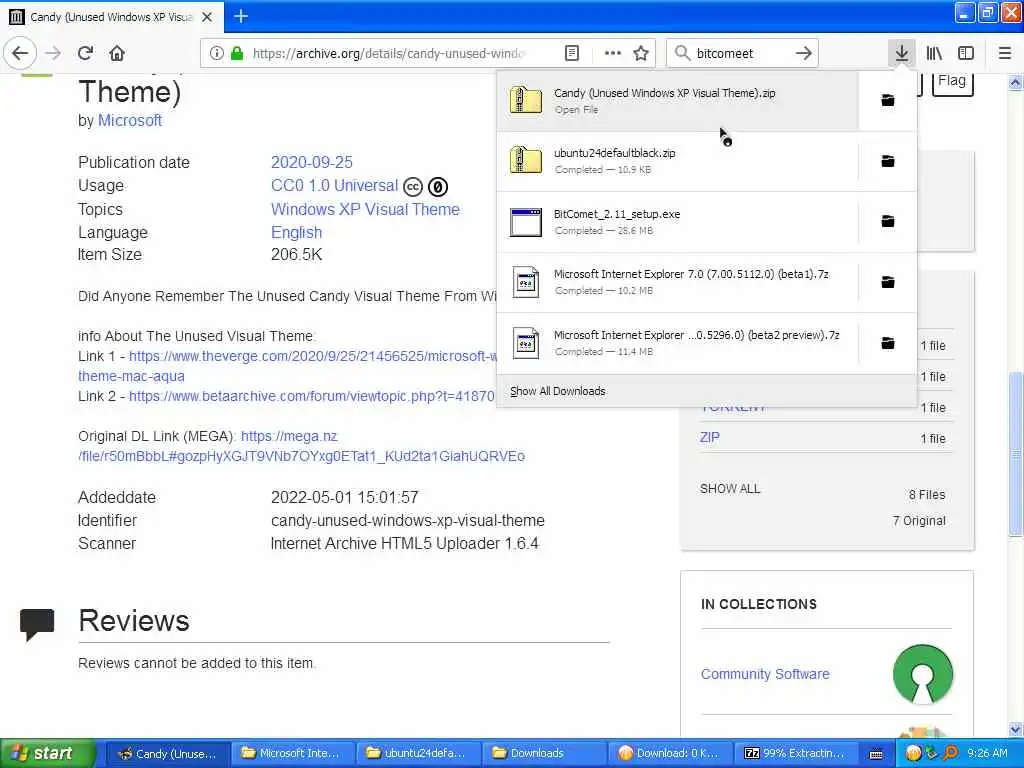Follow the 2020-09-25 publication date link
Viewport: 1024px width, 768px height.
[x=312, y=162]
